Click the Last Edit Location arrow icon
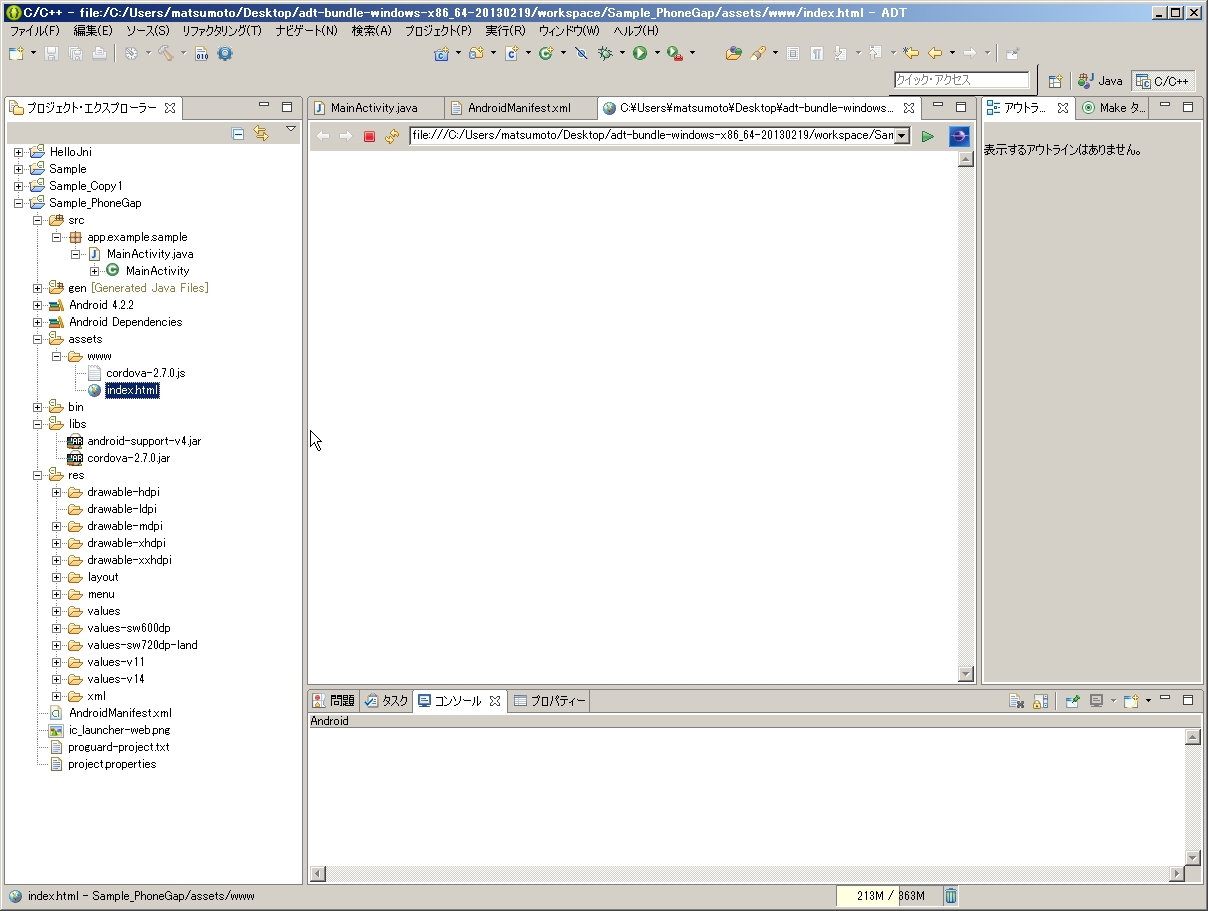Image resolution: width=1208 pixels, height=911 pixels. tap(910, 53)
